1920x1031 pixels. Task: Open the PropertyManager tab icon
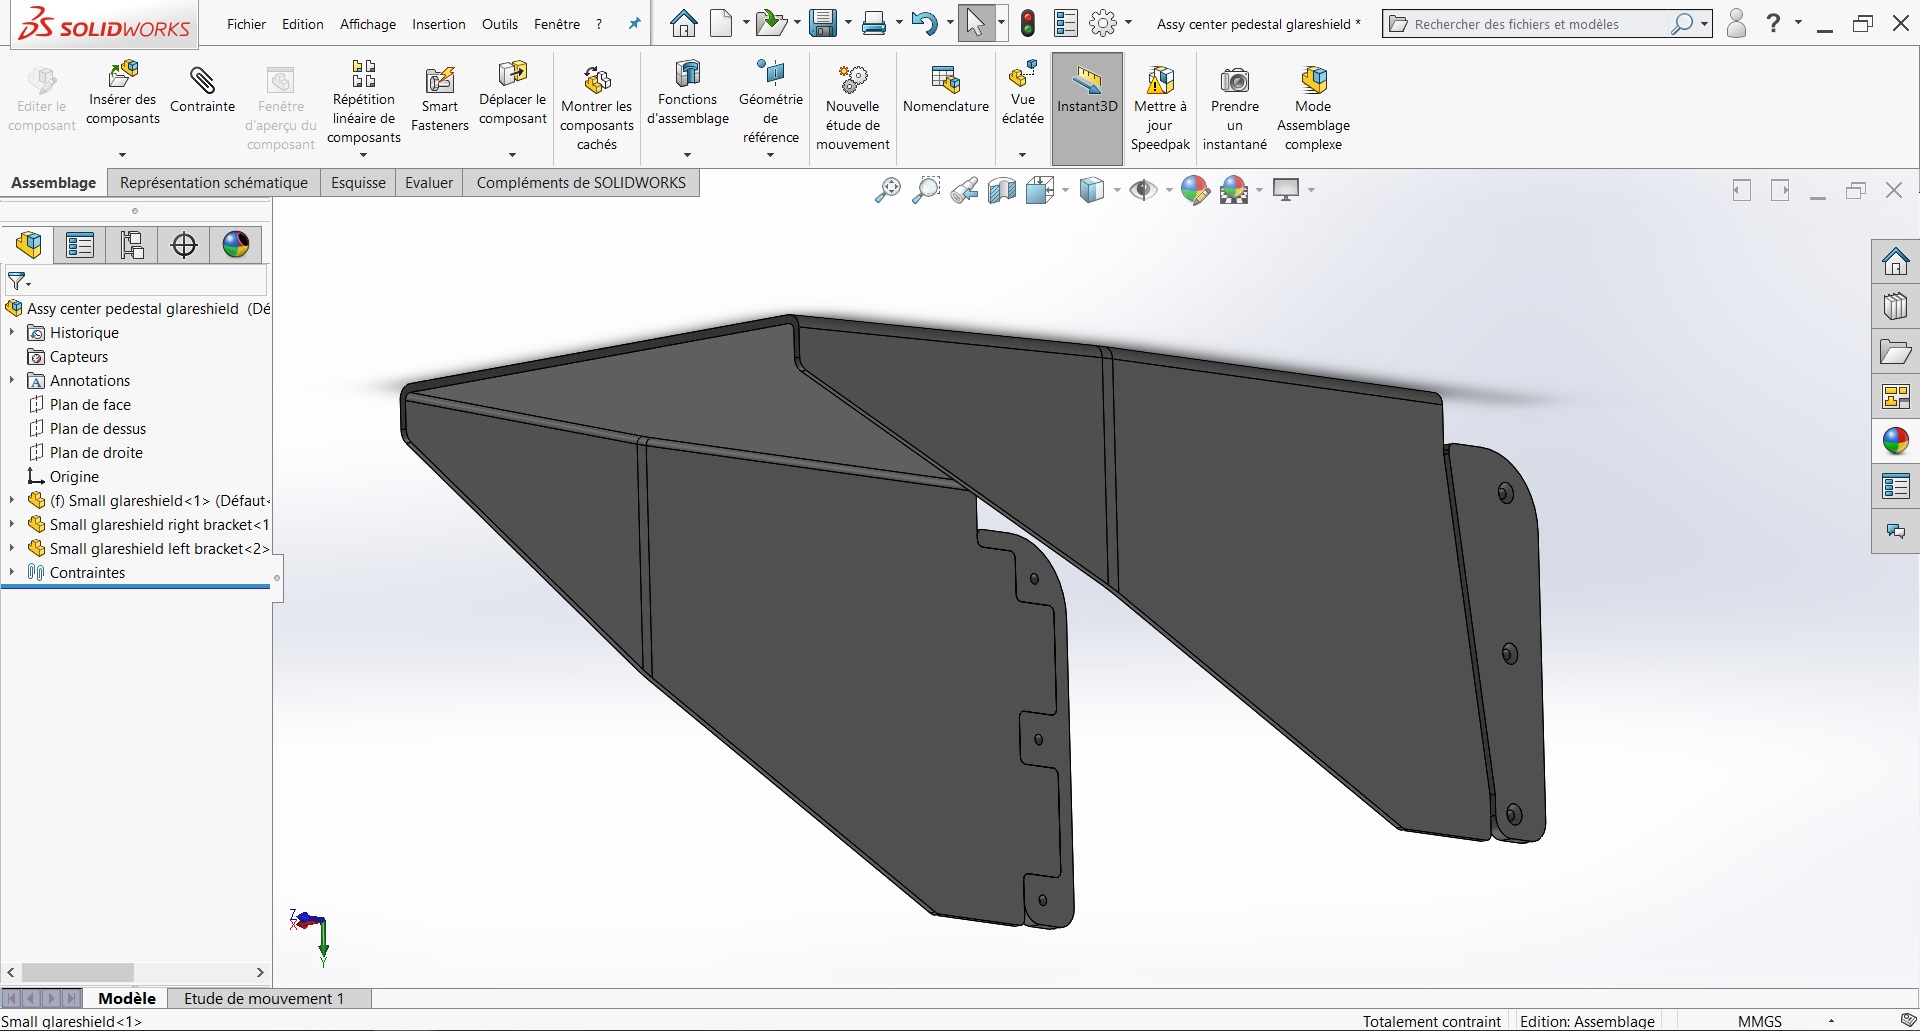[x=80, y=245]
